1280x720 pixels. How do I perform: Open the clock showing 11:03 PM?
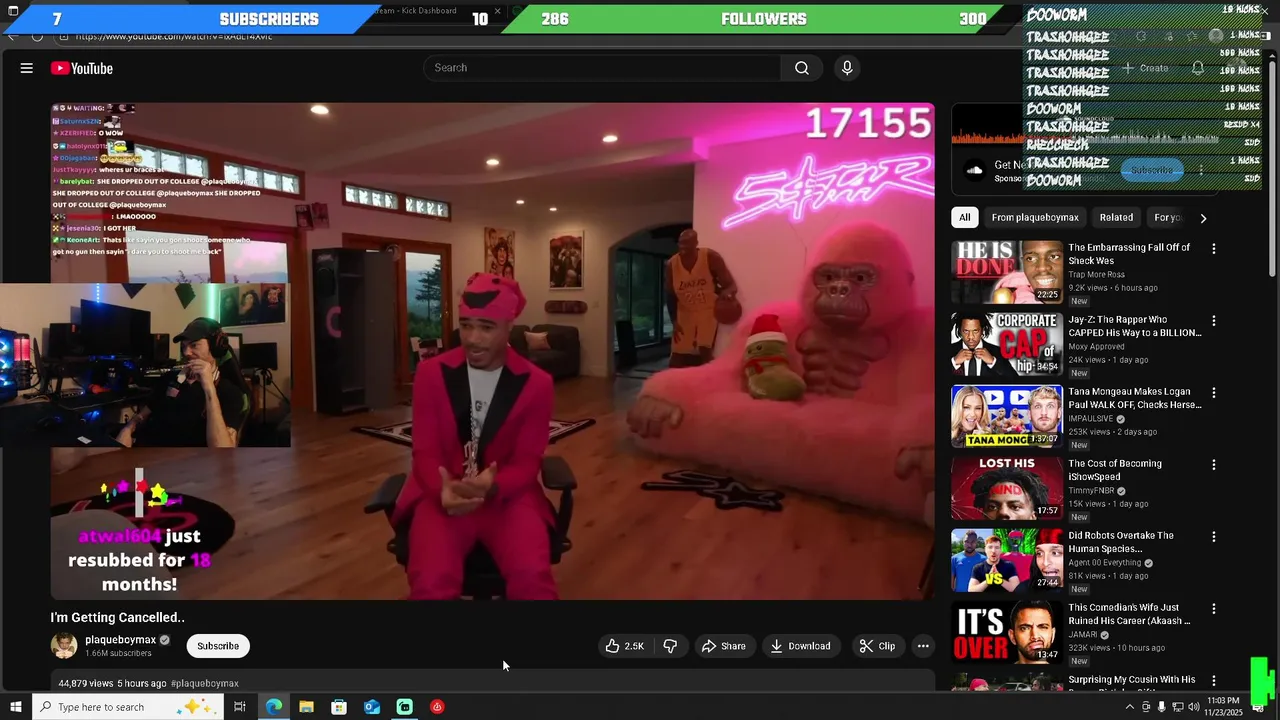click(1223, 707)
